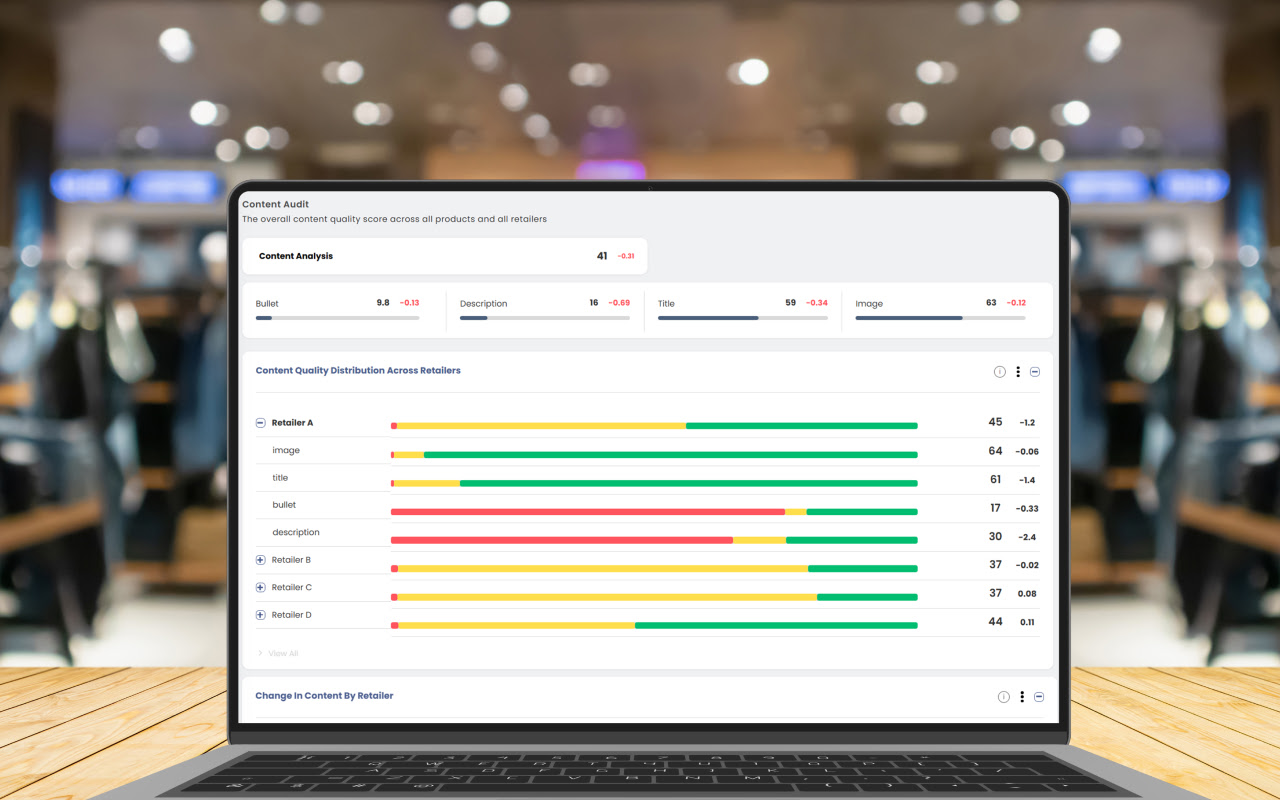The height and width of the screenshot is (800, 1280).
Task: Click the Bullet score progress bar
Action: 337,318
